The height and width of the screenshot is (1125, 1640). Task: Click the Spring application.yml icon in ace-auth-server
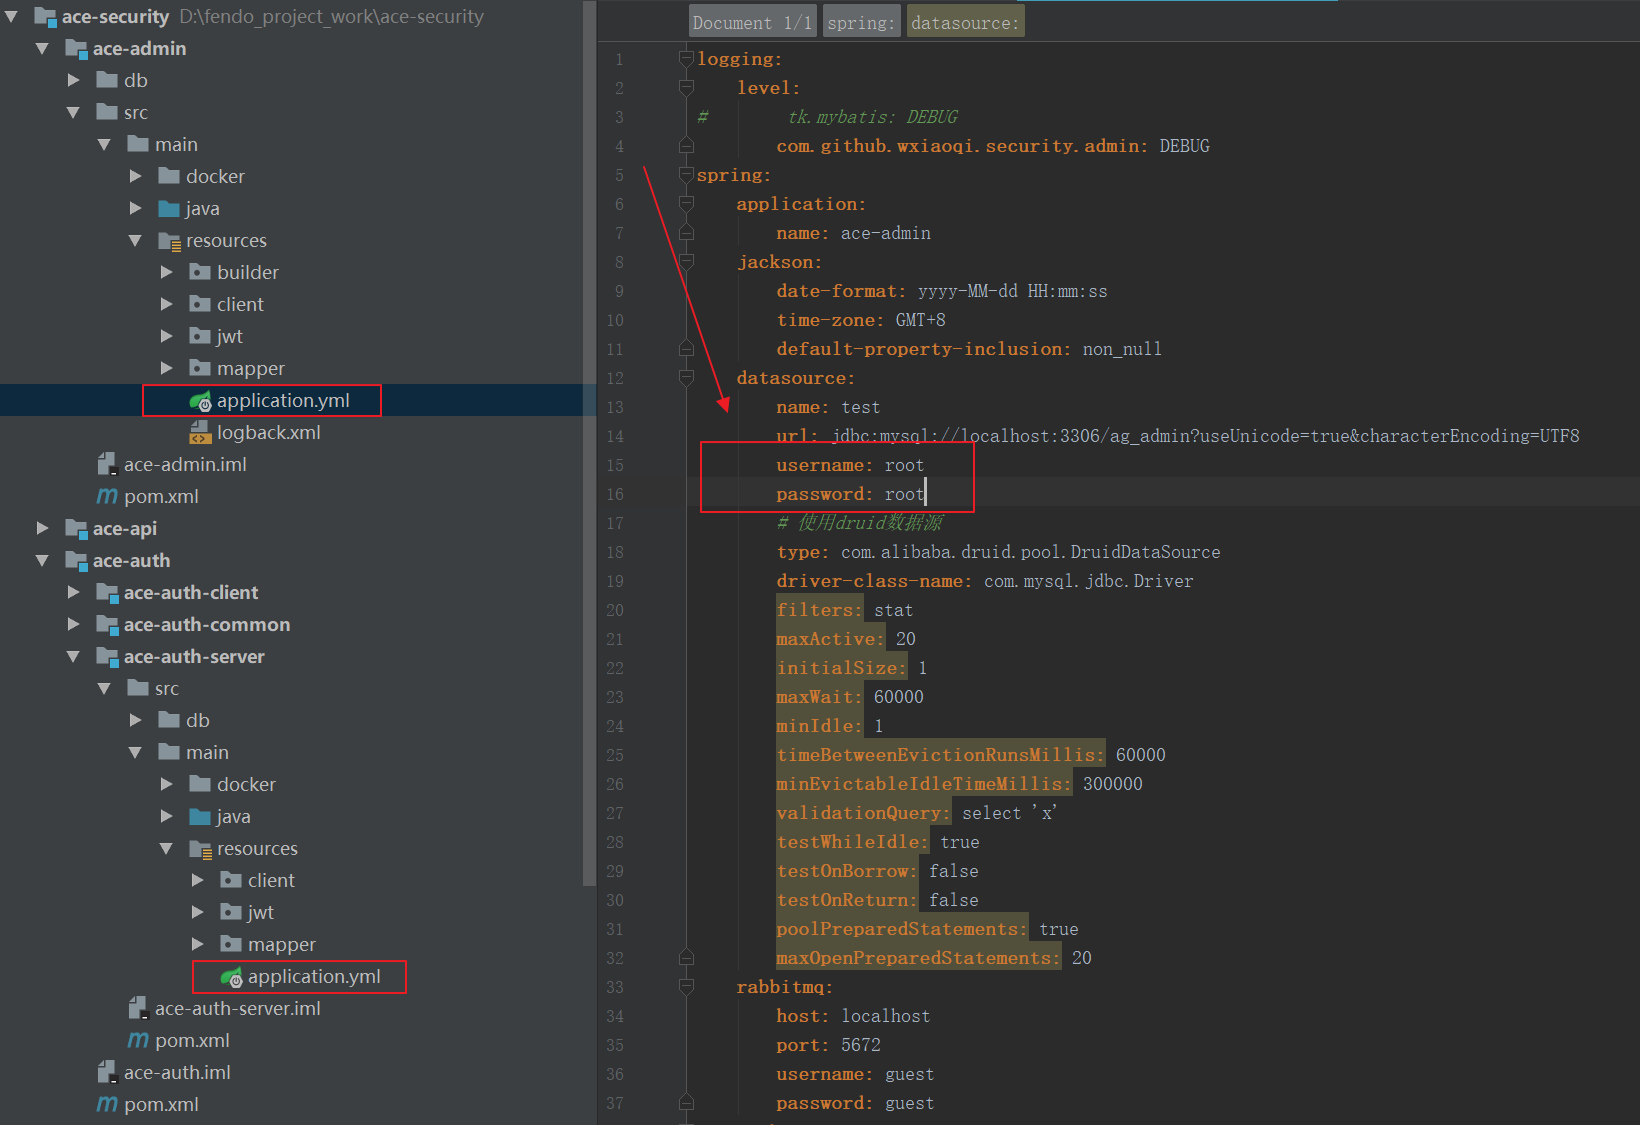tap(231, 977)
